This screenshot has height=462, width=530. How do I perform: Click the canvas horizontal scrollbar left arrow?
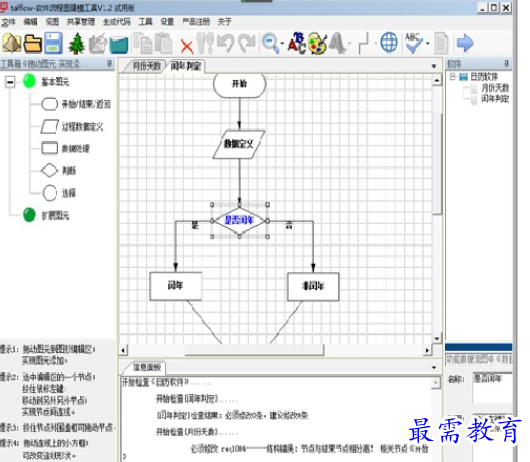coord(123,350)
